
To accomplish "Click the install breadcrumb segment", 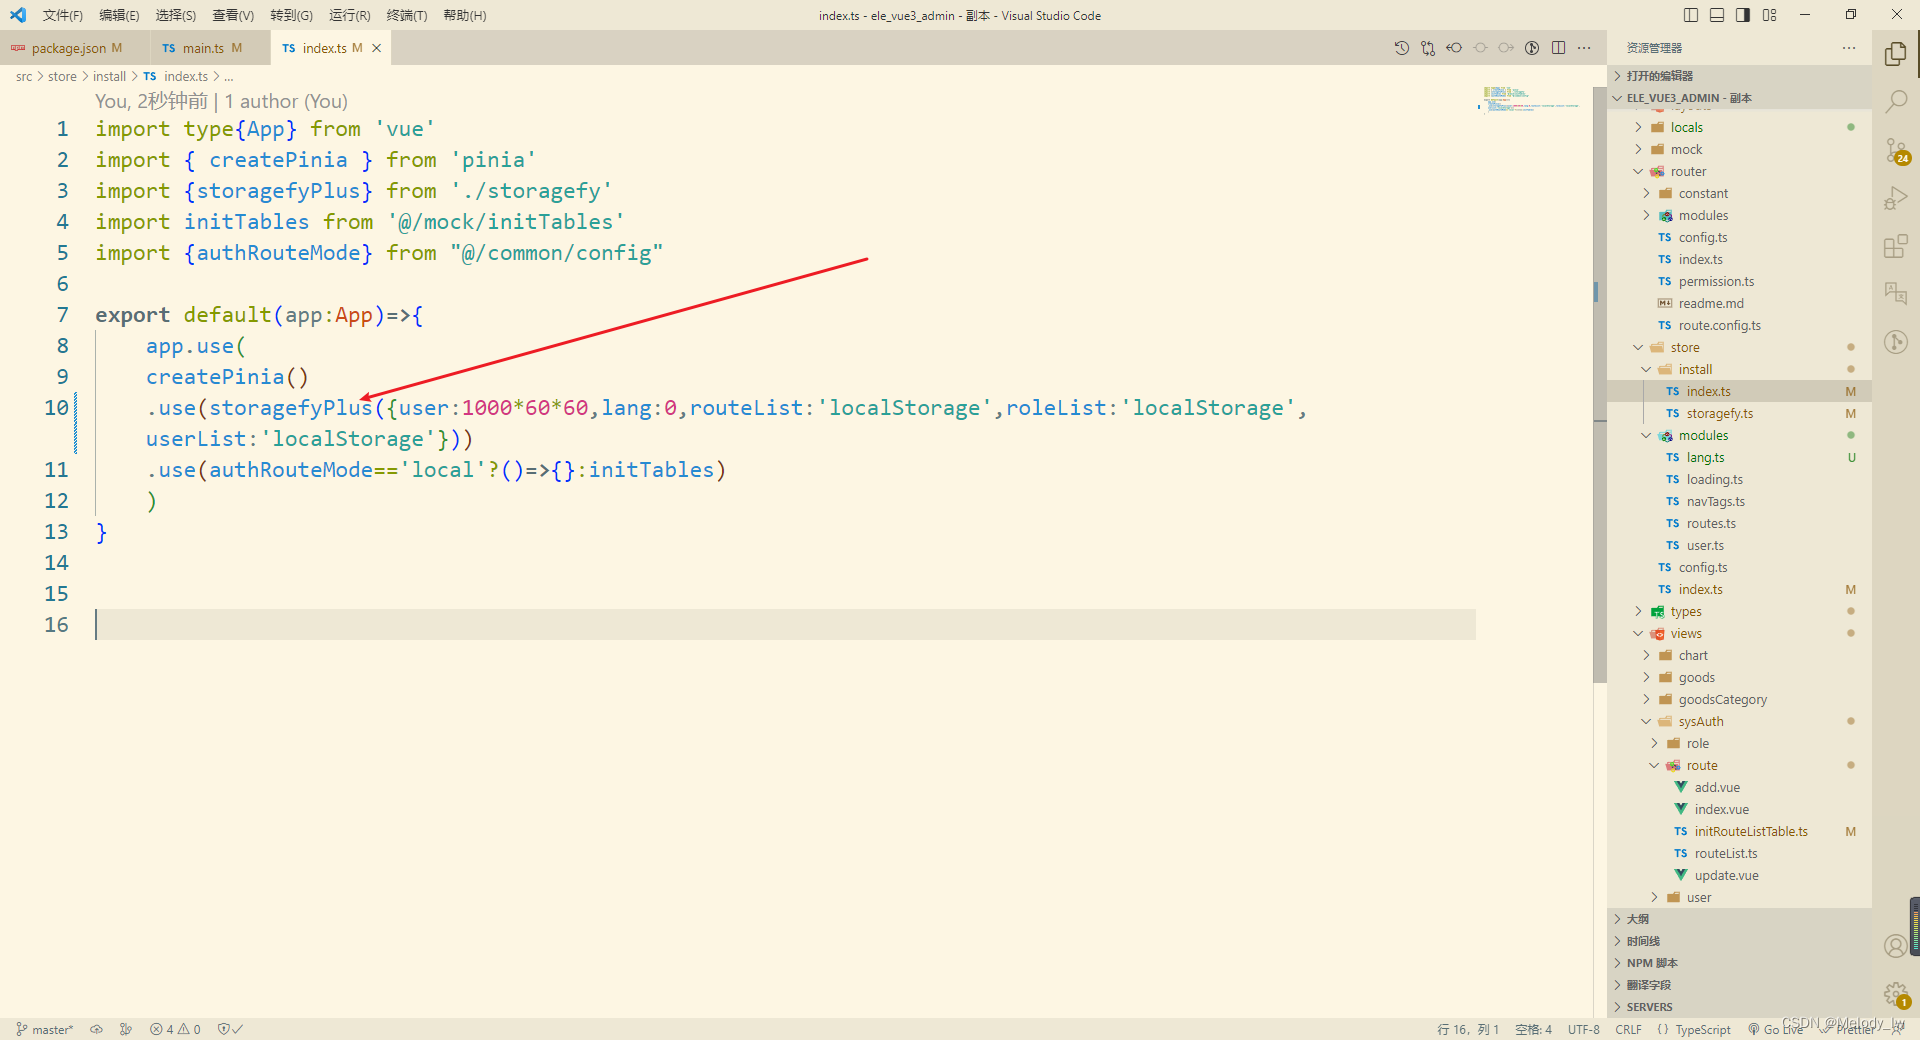I will pyautogui.click(x=109, y=76).
